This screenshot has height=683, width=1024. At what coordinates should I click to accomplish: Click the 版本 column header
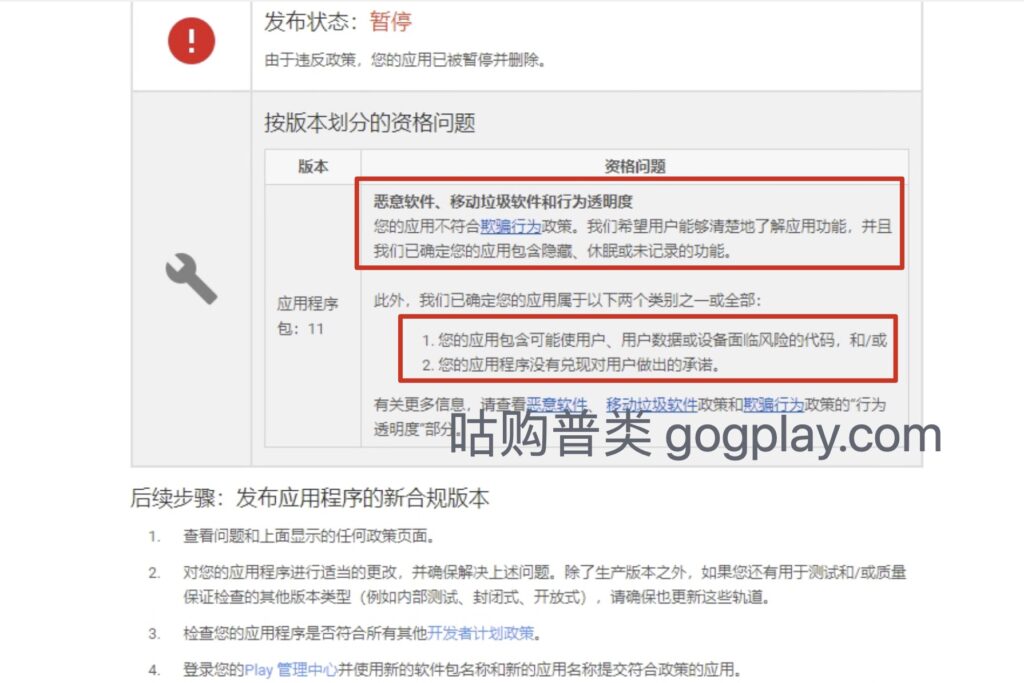pos(313,167)
